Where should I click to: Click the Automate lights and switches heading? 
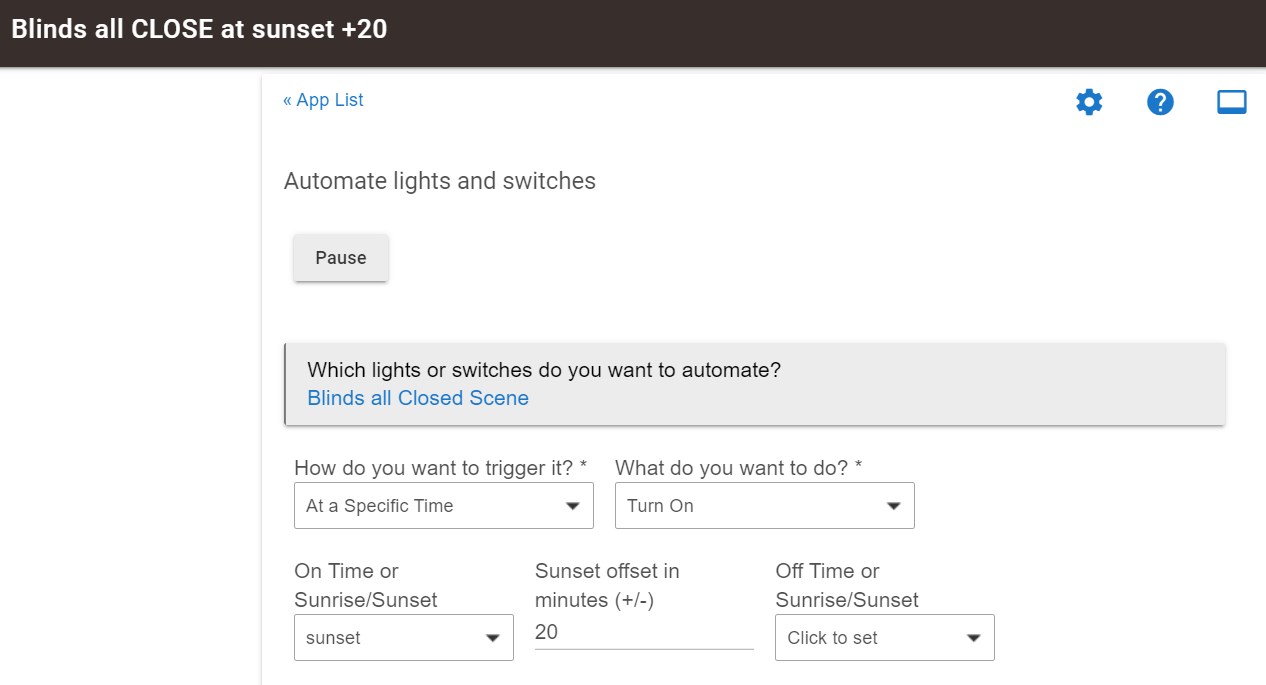pyautogui.click(x=440, y=181)
